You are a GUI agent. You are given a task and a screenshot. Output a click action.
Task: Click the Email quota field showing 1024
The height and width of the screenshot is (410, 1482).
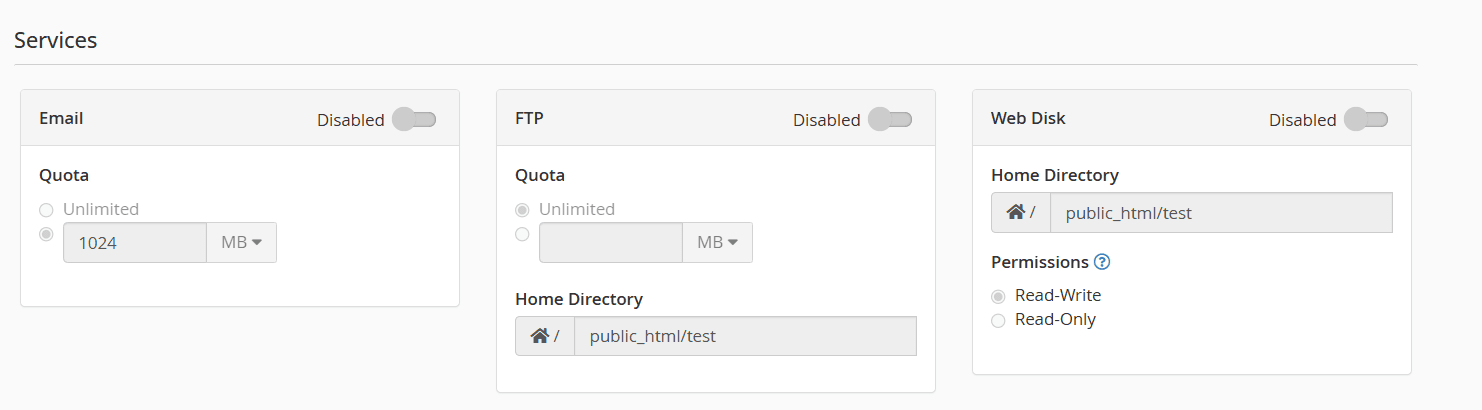click(x=135, y=242)
